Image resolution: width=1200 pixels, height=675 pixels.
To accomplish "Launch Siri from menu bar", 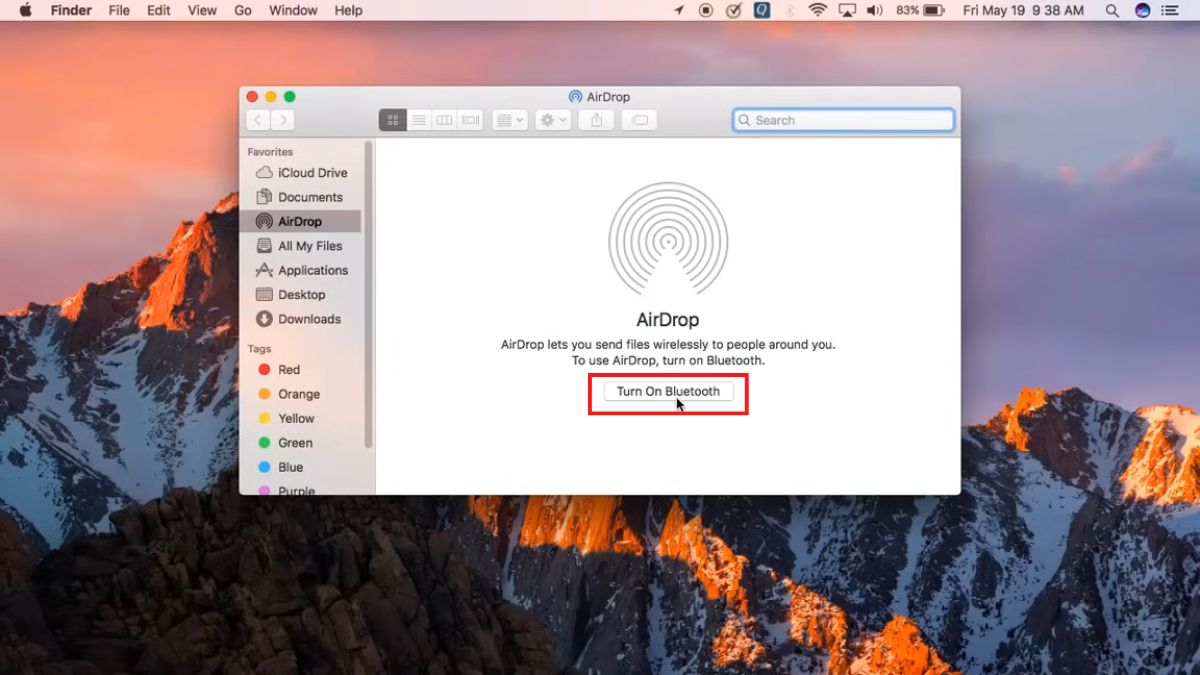I will coord(1143,10).
